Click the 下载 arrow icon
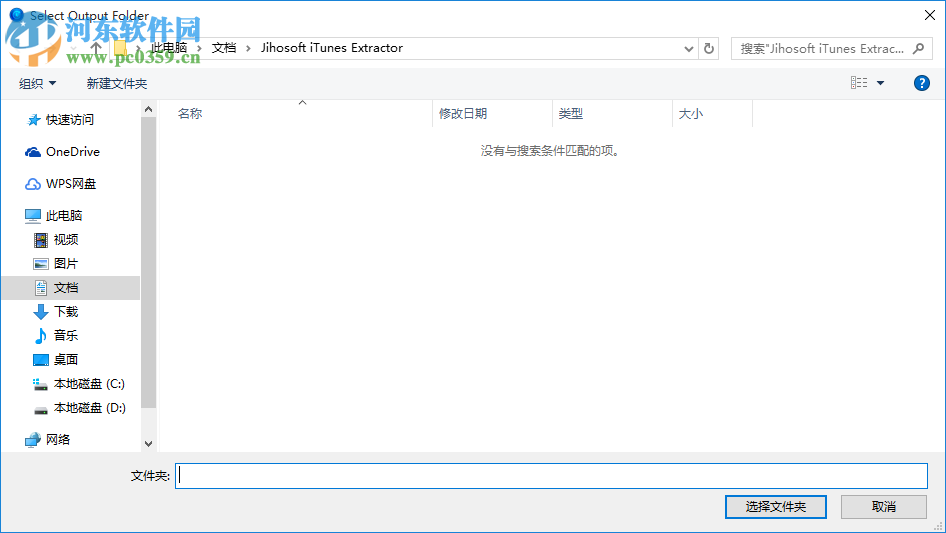This screenshot has height=533, width=946. pos(40,312)
